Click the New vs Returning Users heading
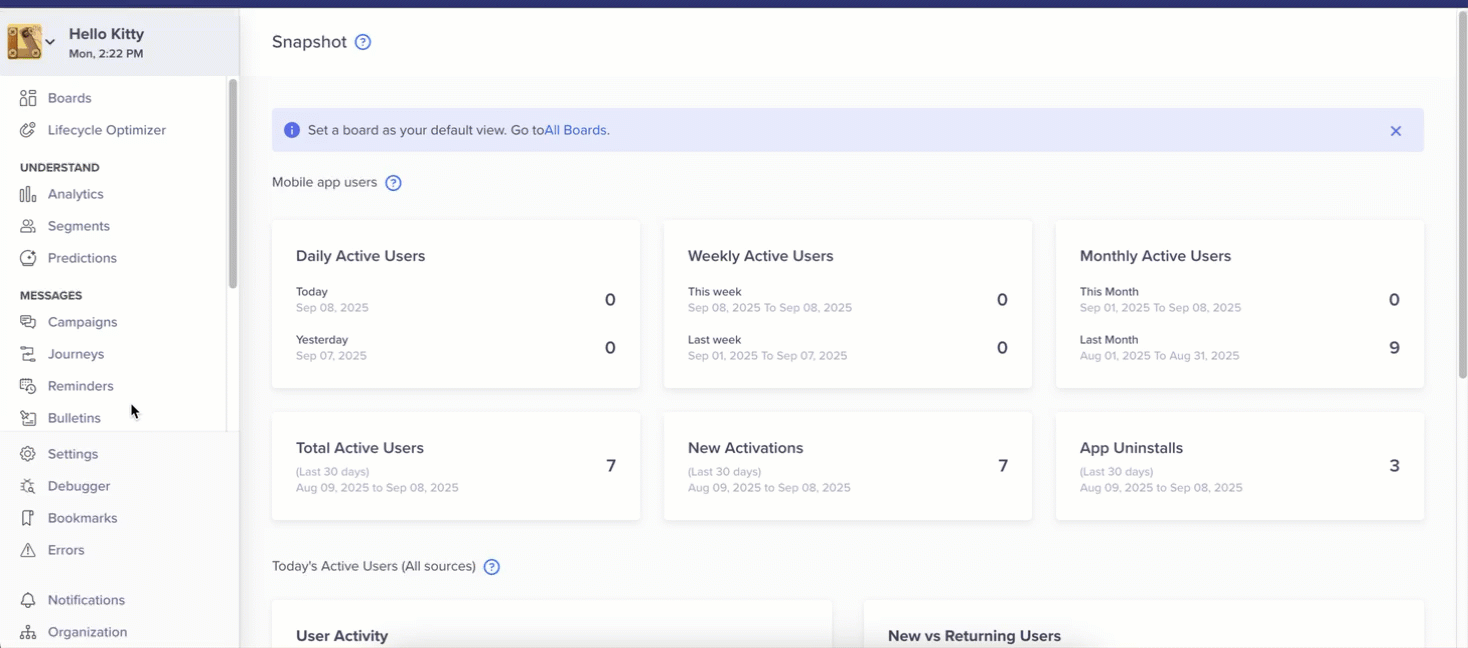Image resolution: width=1468 pixels, height=648 pixels. coord(974,636)
